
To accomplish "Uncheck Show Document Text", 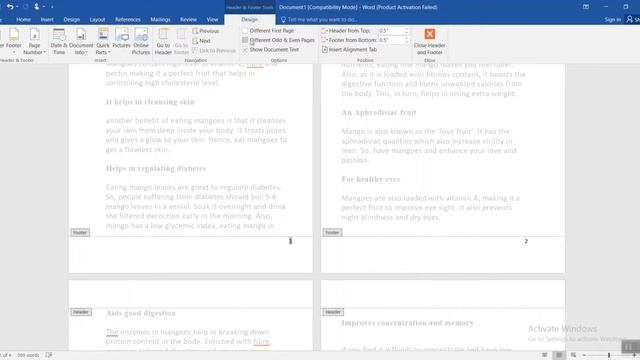I will click(x=245, y=49).
